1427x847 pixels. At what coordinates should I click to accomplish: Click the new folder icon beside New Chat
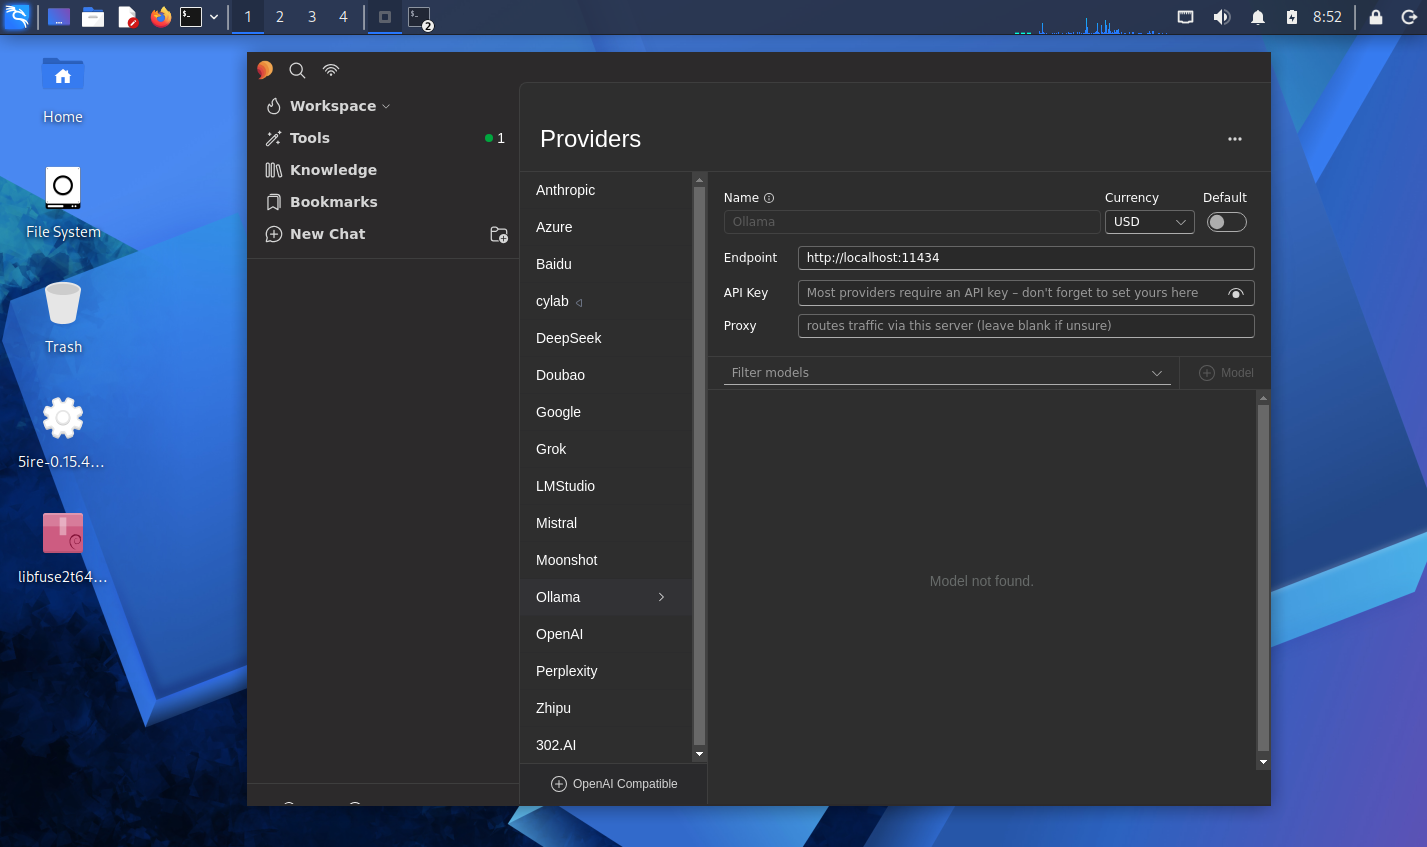pyautogui.click(x=499, y=234)
